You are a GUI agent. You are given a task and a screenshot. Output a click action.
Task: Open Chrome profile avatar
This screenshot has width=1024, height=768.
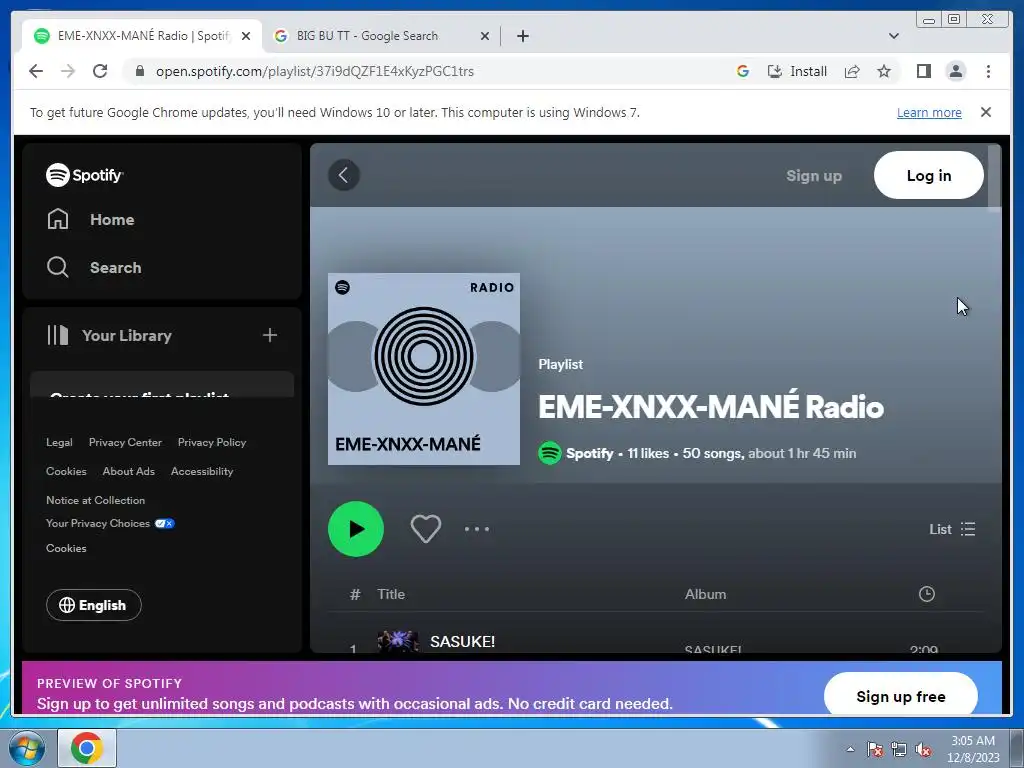[955, 71]
